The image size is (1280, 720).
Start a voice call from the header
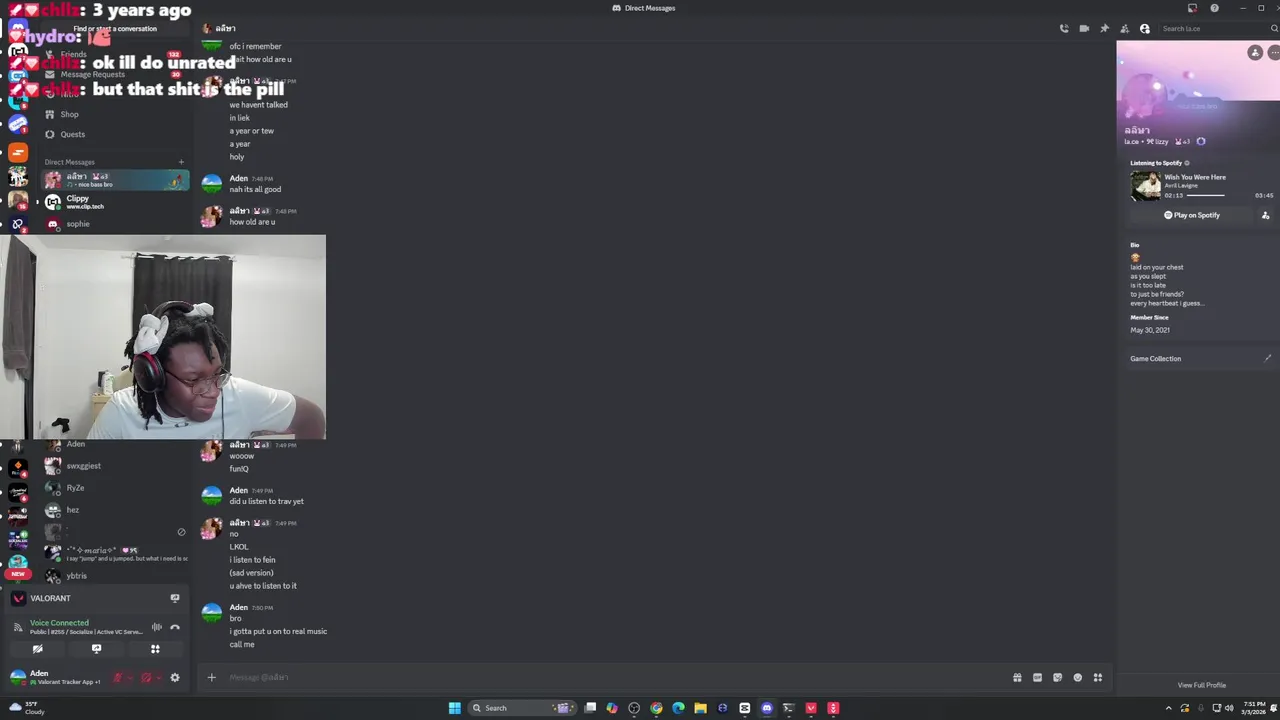click(x=1064, y=29)
